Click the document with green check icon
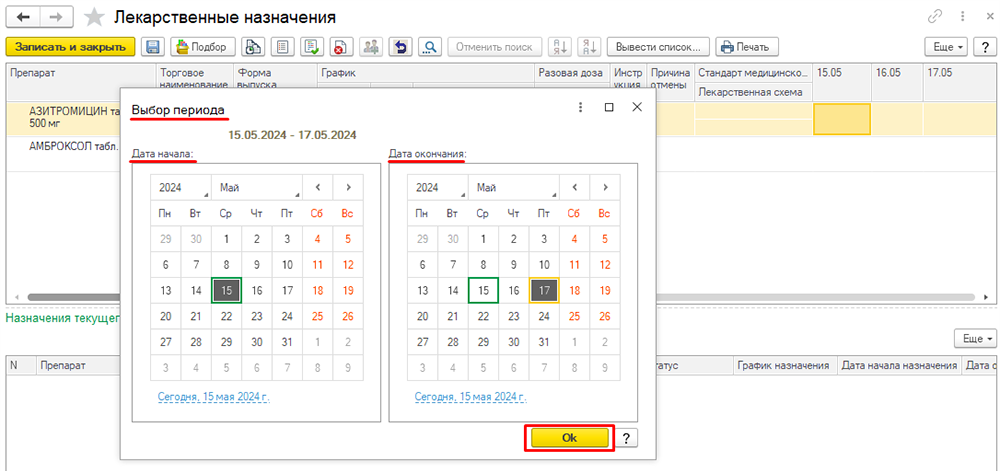 (x=312, y=47)
